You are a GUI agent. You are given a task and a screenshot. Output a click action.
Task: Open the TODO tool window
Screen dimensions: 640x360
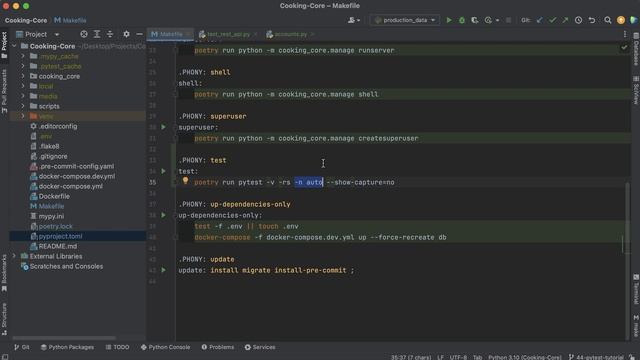(x=118, y=347)
